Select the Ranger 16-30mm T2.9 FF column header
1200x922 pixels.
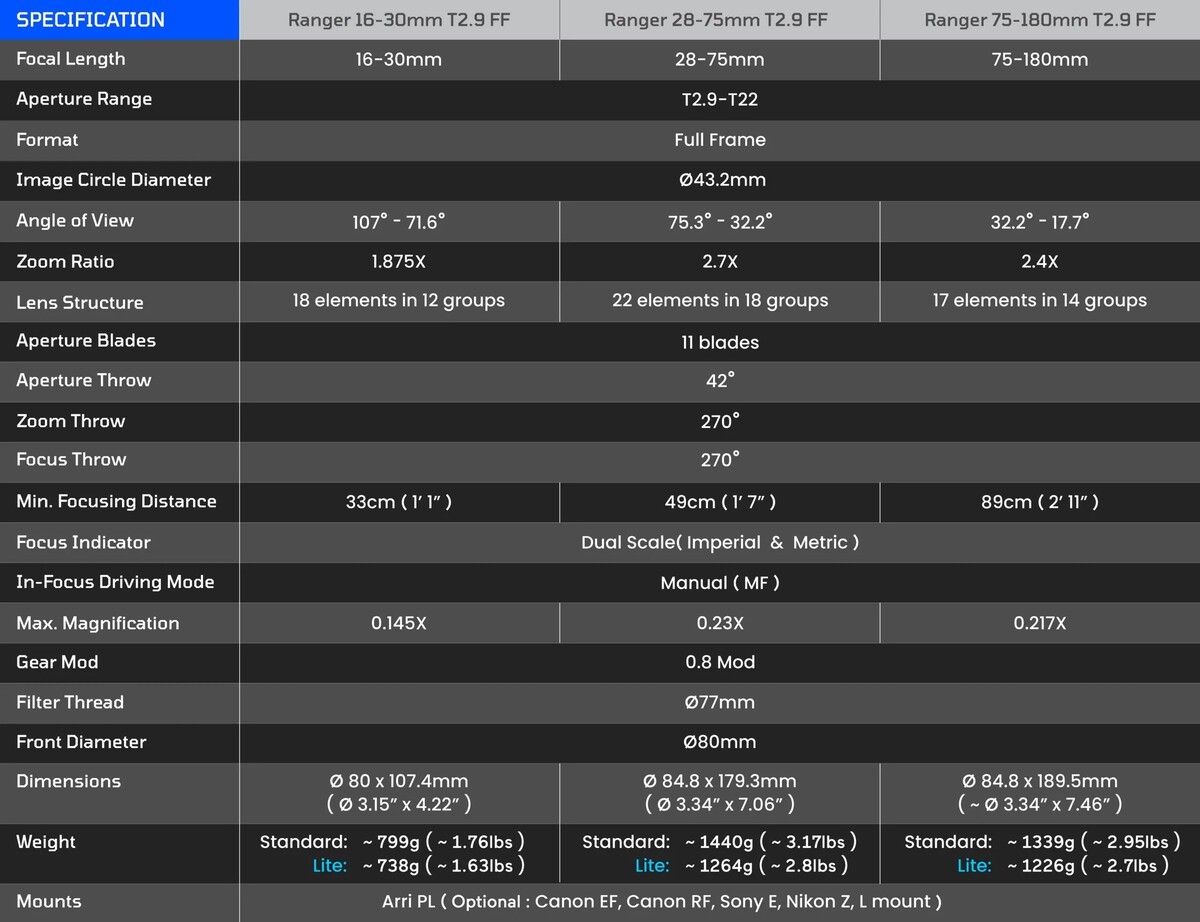tap(398, 20)
